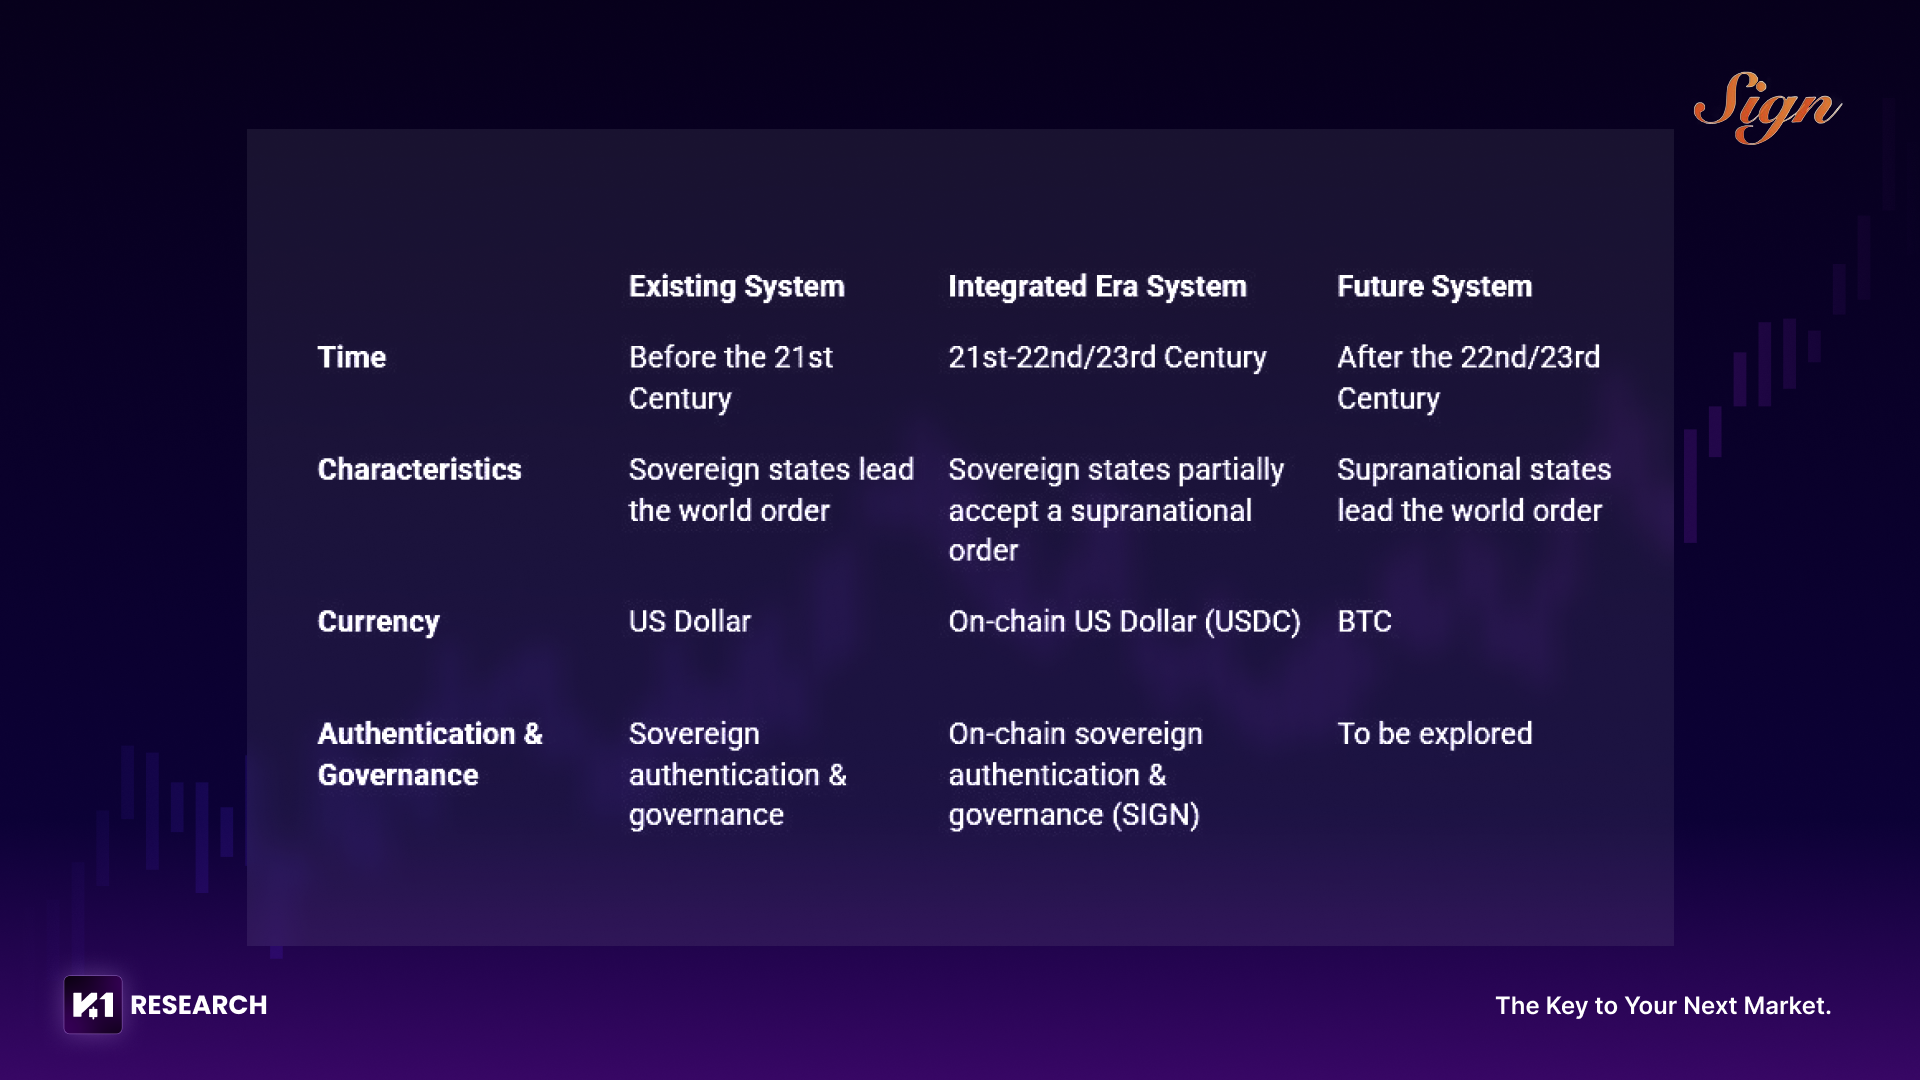Click the 'On-chain US Dollar (USDC)' cell
This screenshot has width=1920, height=1080.
point(1124,621)
